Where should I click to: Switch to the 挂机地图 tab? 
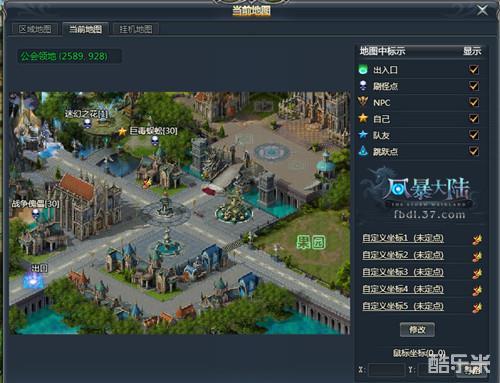click(136, 29)
